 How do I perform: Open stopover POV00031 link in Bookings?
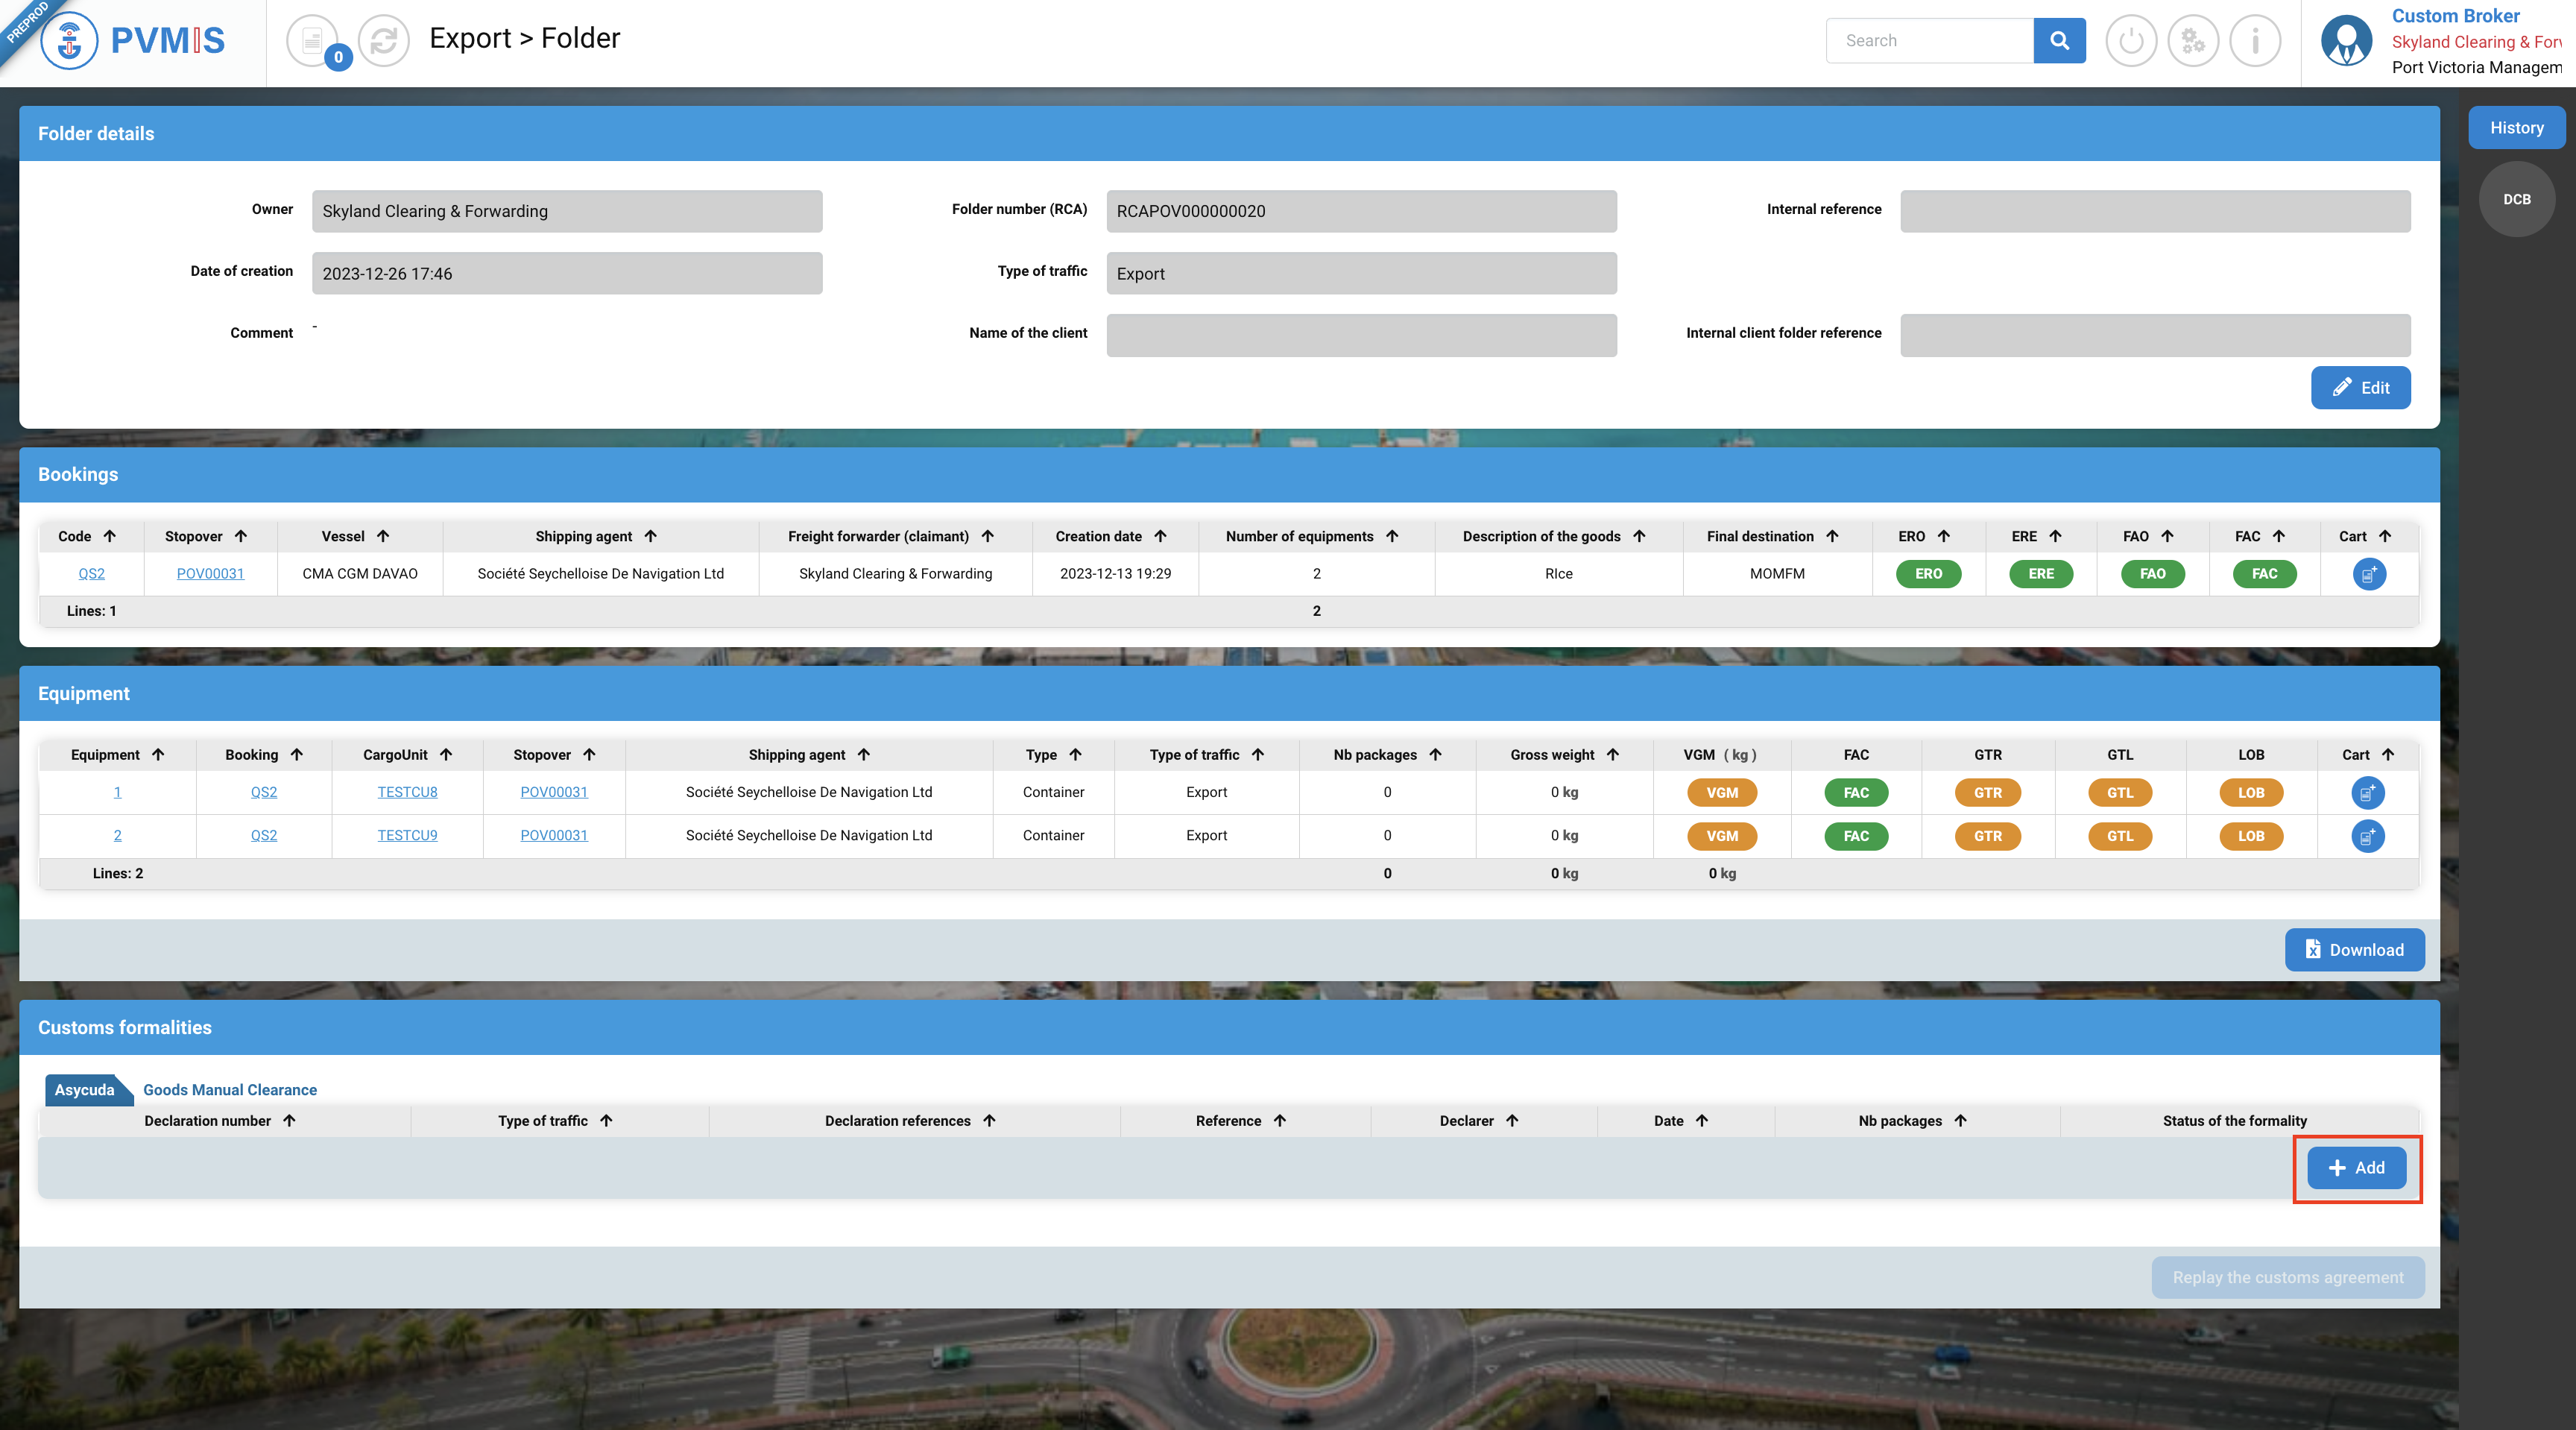point(210,574)
